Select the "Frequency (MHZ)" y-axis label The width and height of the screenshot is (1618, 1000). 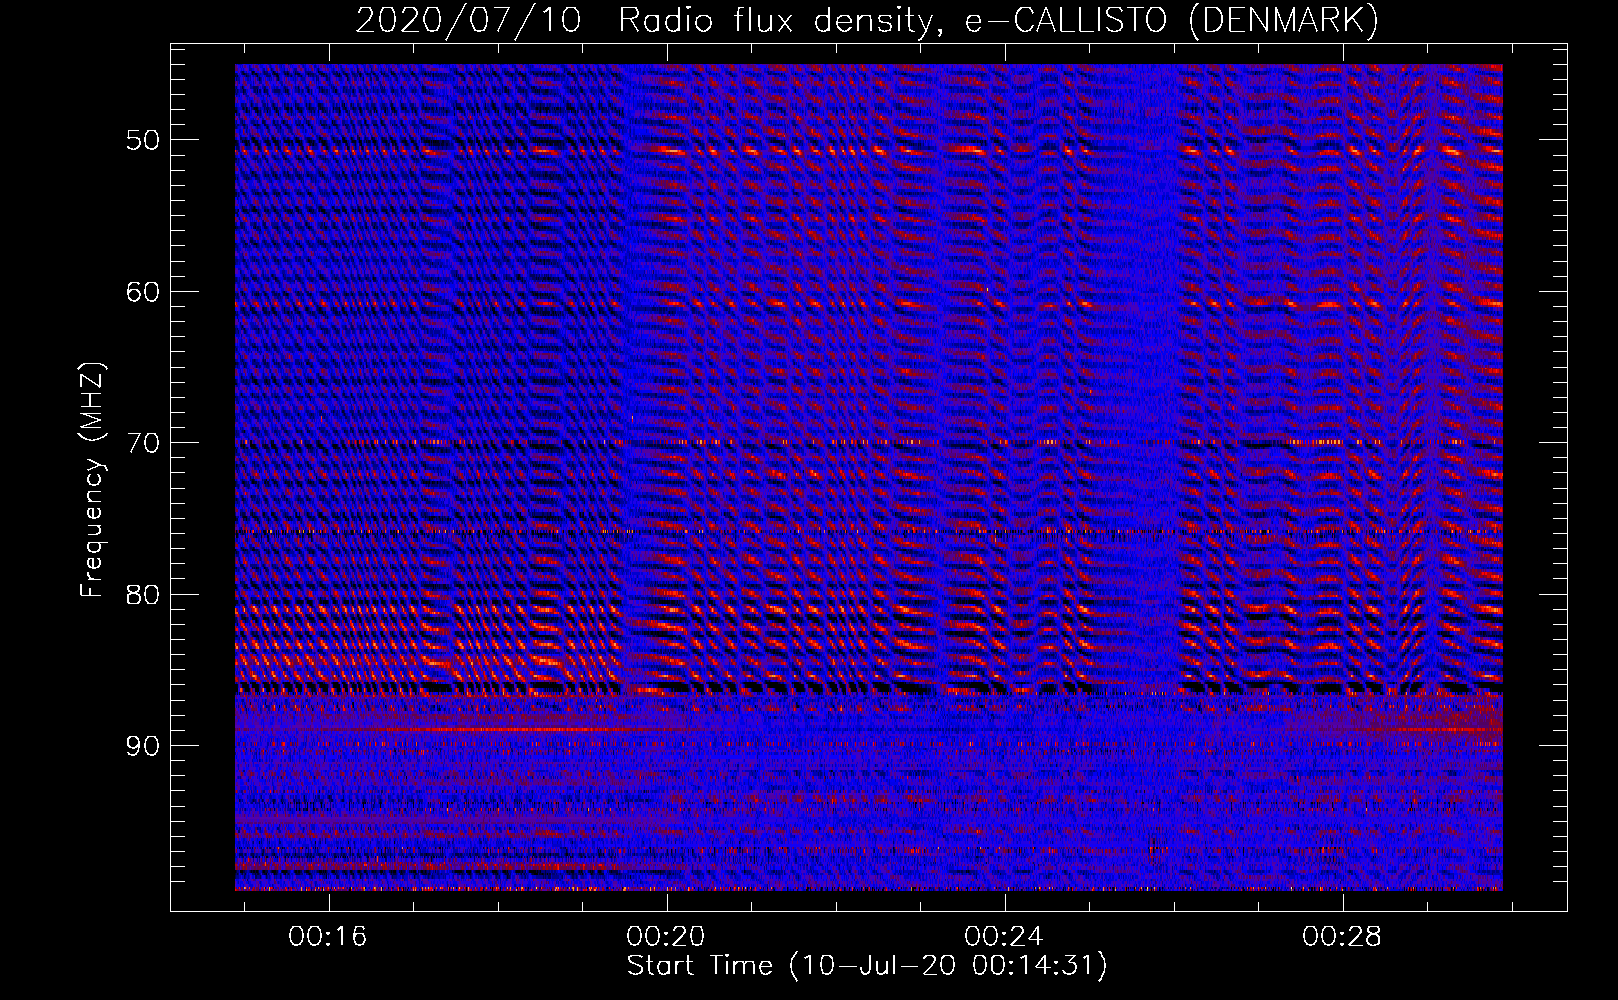click(92, 480)
